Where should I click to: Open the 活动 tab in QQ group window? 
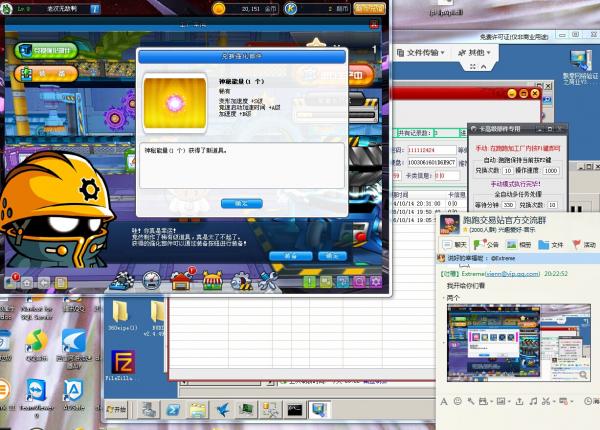584,244
